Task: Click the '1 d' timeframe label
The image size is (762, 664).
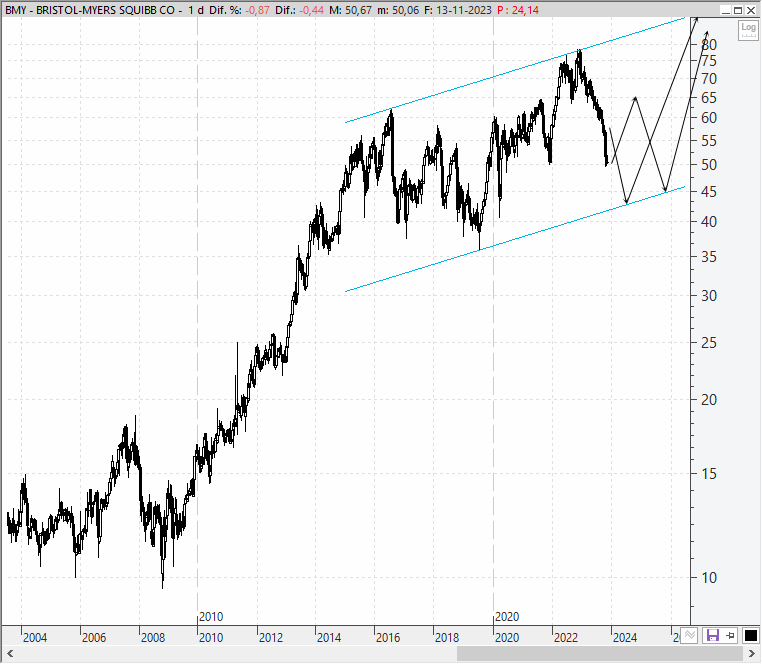Action: click(196, 10)
